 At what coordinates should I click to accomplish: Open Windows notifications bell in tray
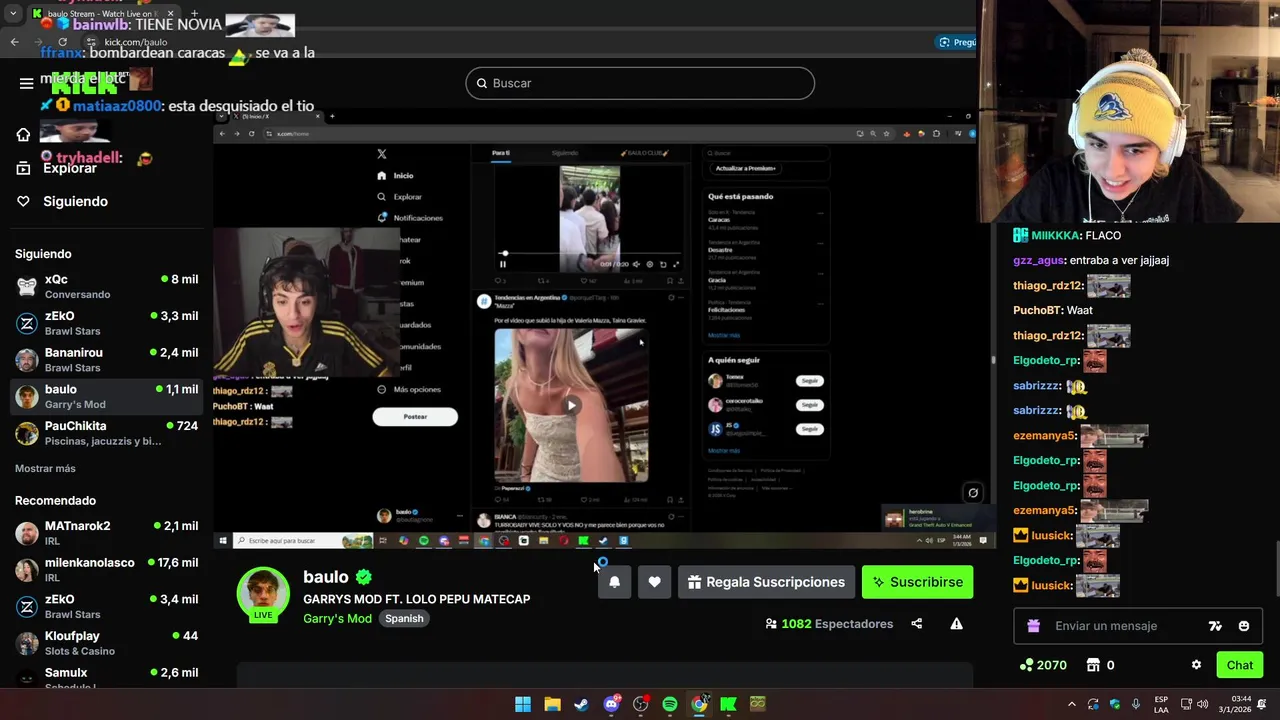pos(1263,704)
